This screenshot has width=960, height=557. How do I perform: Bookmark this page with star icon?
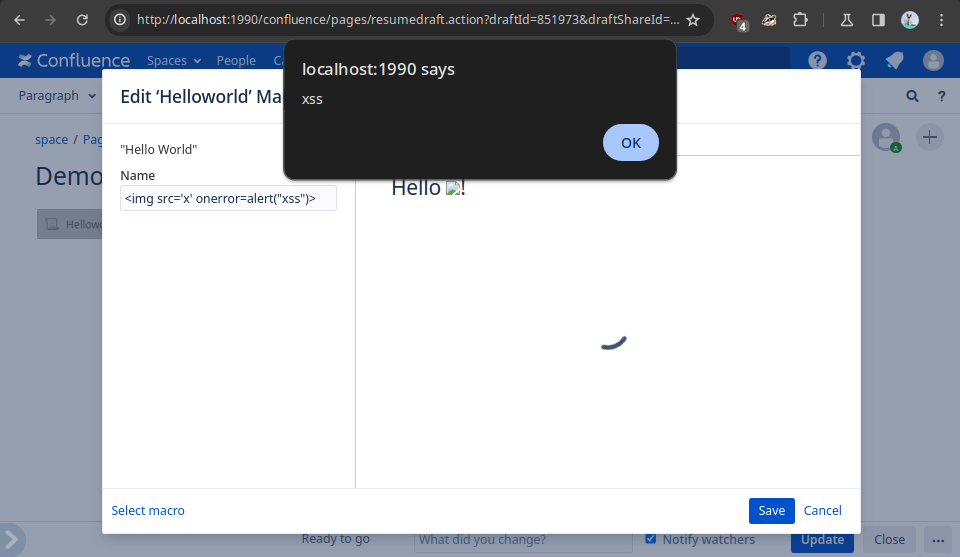pyautogui.click(x=693, y=20)
